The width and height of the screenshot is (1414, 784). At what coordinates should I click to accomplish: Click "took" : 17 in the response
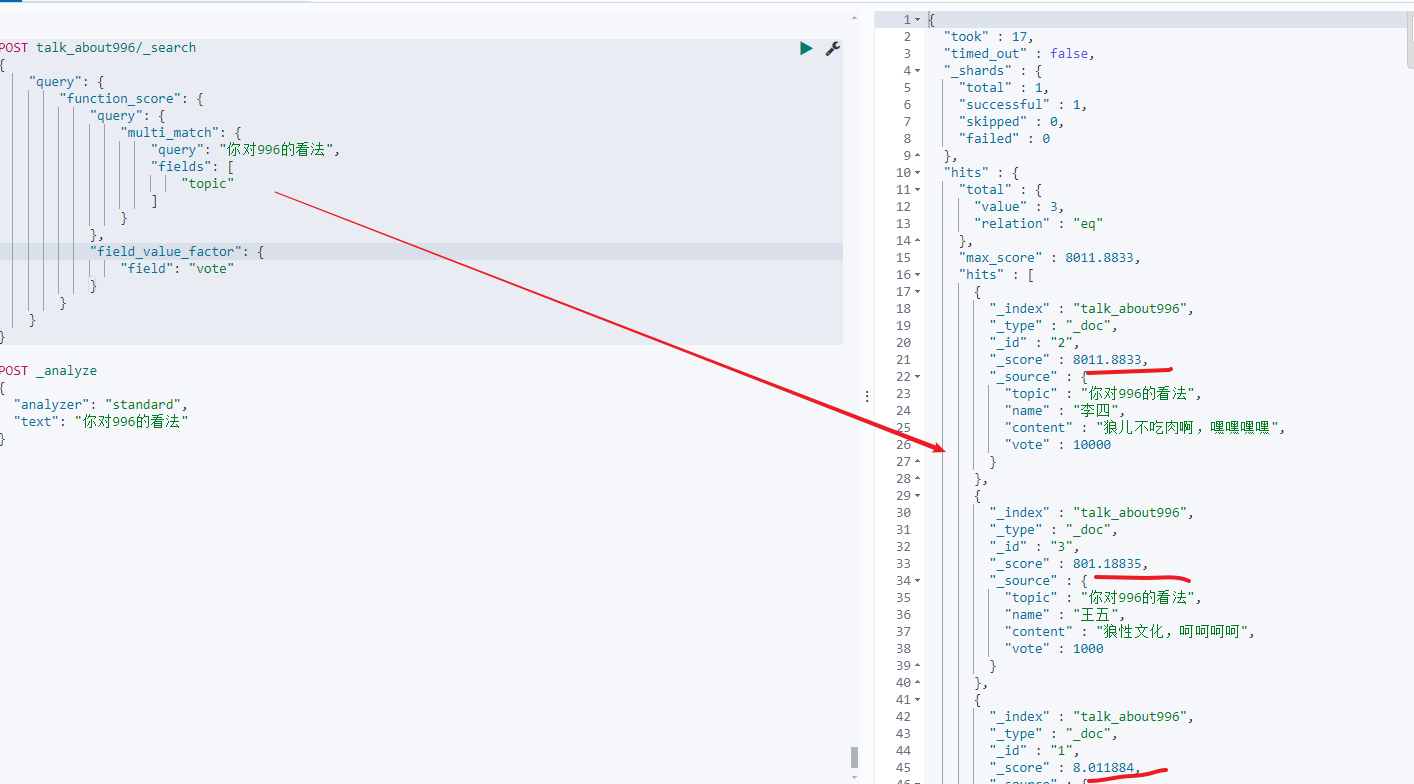coord(989,37)
